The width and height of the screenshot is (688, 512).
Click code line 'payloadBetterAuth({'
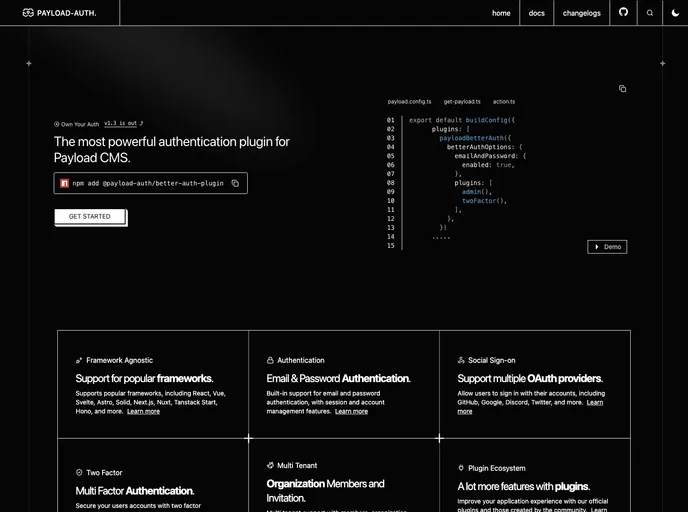coord(475,138)
